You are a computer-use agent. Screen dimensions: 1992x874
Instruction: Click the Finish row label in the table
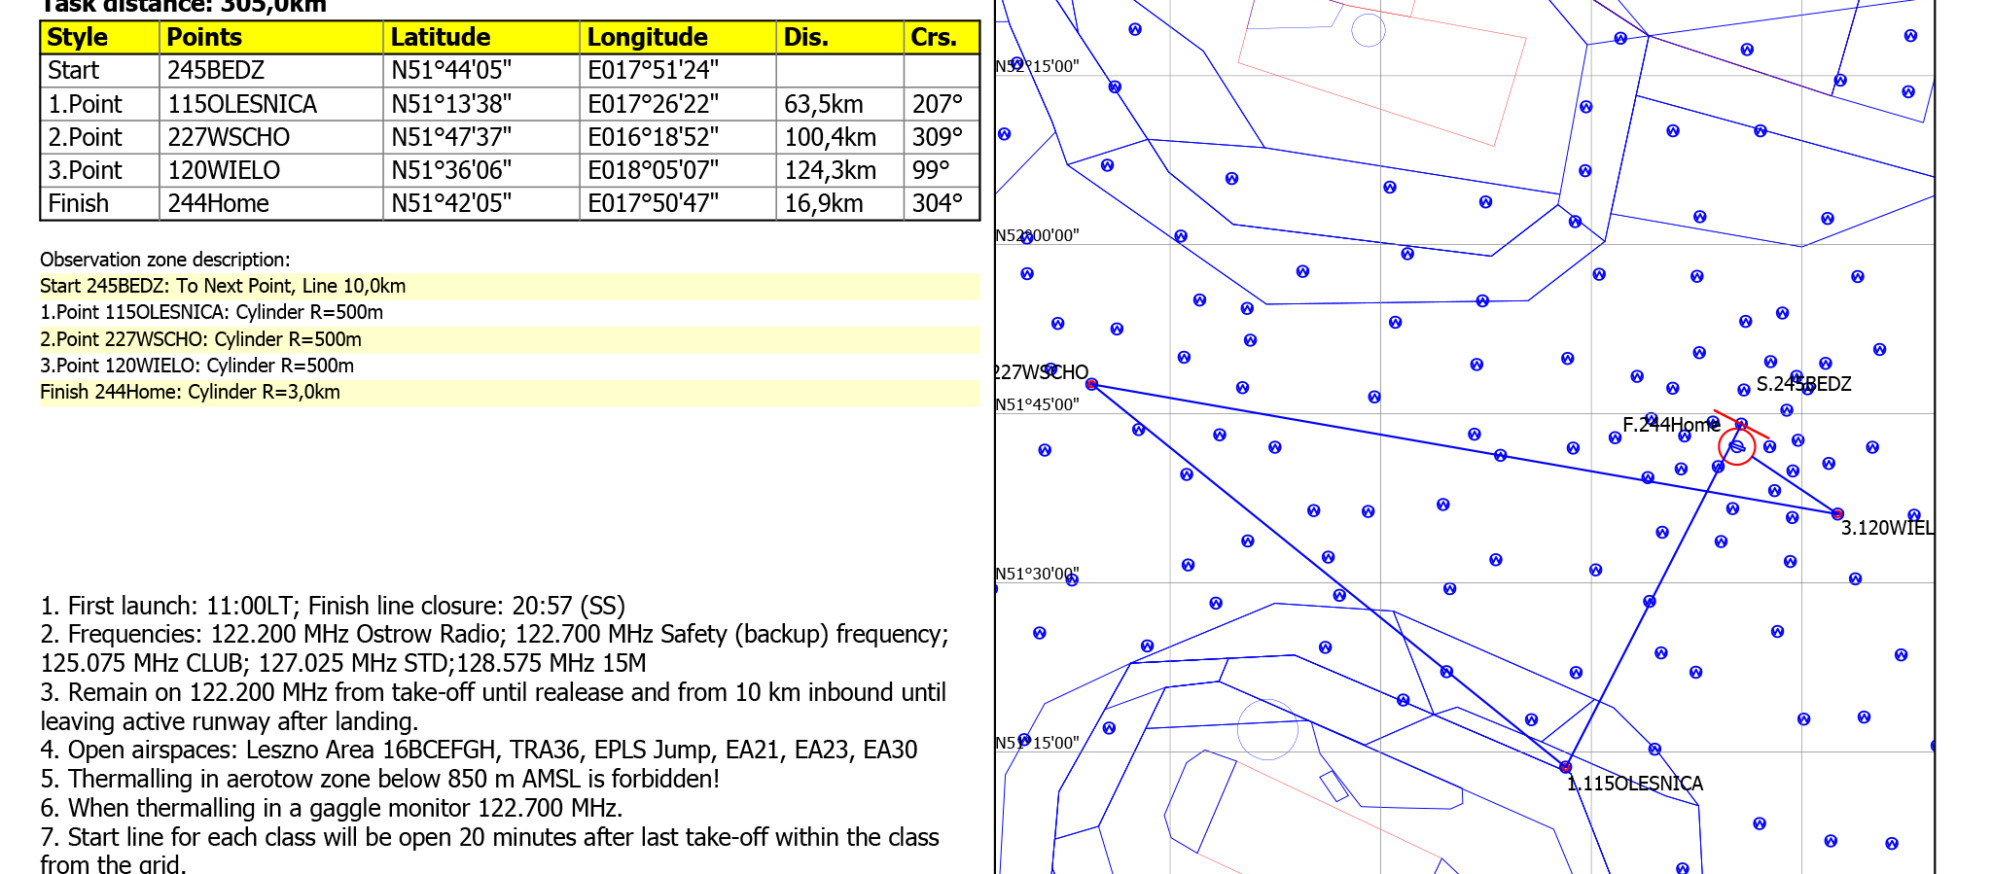(78, 204)
